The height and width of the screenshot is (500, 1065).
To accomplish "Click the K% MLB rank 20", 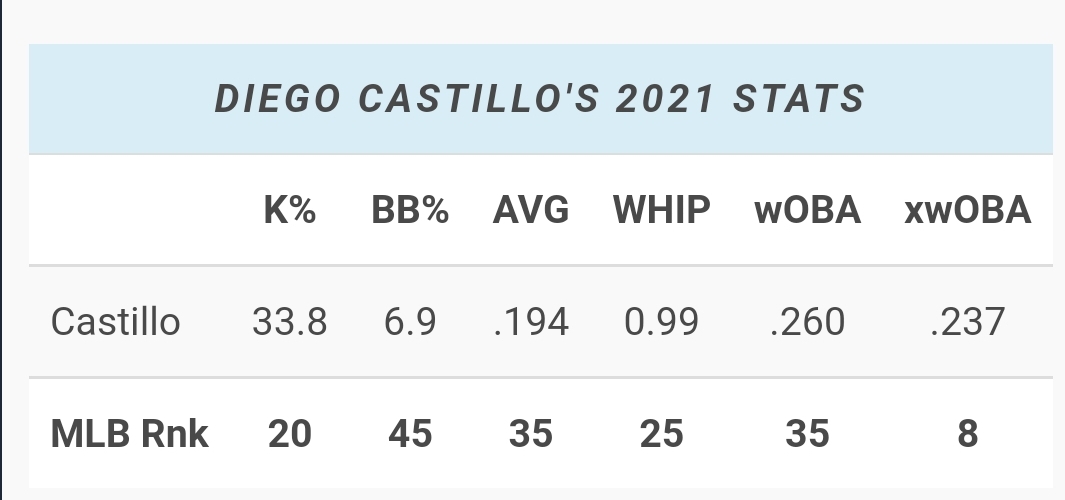I will (290, 434).
